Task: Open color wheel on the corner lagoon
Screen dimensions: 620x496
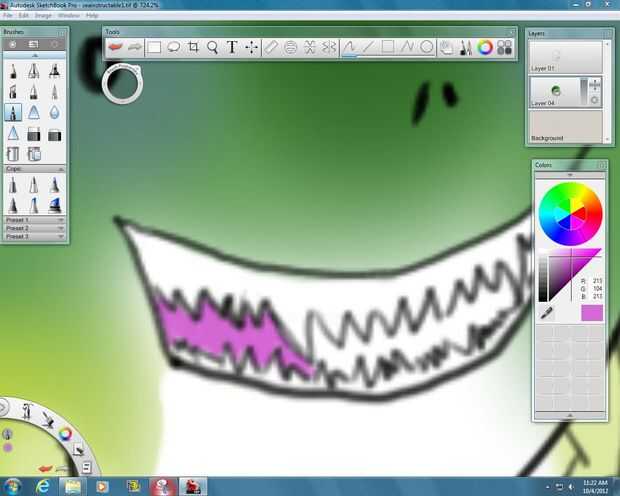Action: point(65,434)
